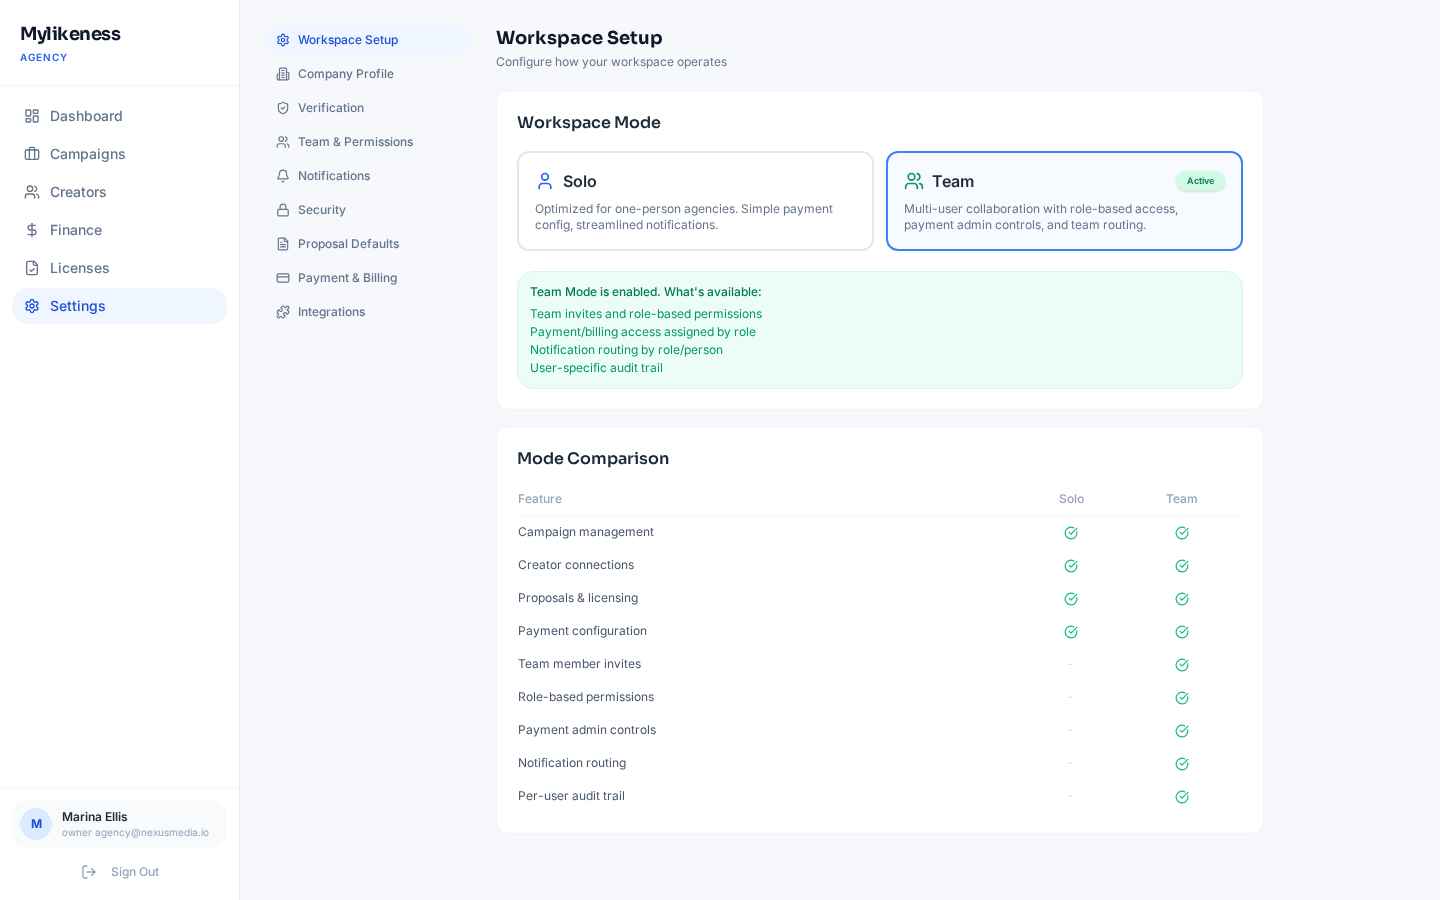Image resolution: width=1440 pixels, height=900 pixels.
Task: Click the Verification shield icon
Action: point(283,108)
